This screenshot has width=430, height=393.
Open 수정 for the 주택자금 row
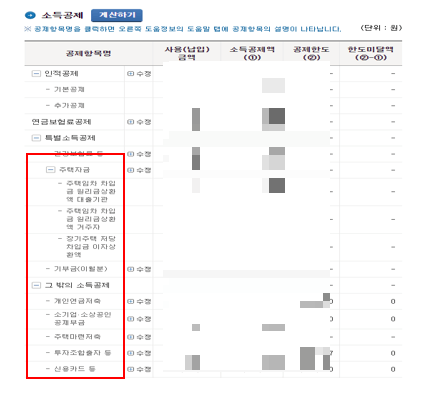139,170
